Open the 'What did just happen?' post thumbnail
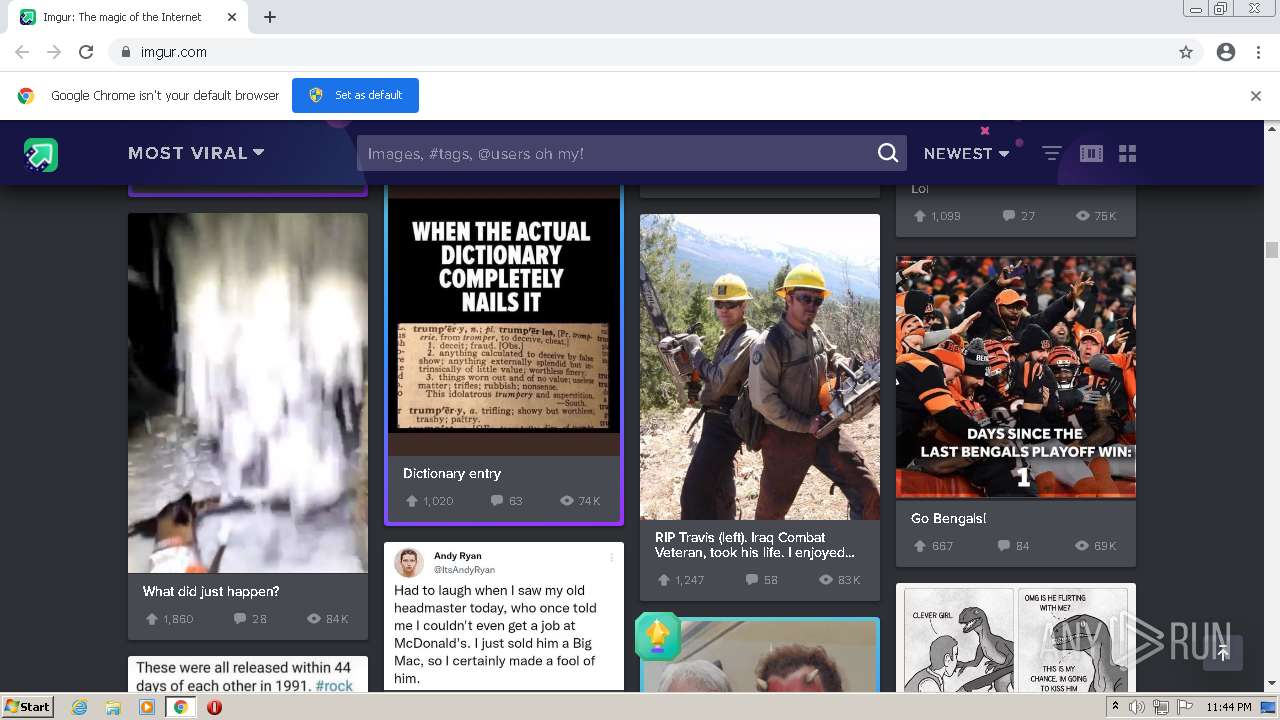This screenshot has height=720, width=1280. click(x=248, y=393)
